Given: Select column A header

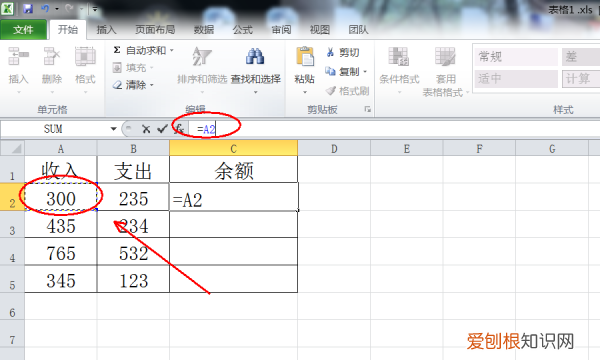Looking at the screenshot, I should (x=61, y=148).
